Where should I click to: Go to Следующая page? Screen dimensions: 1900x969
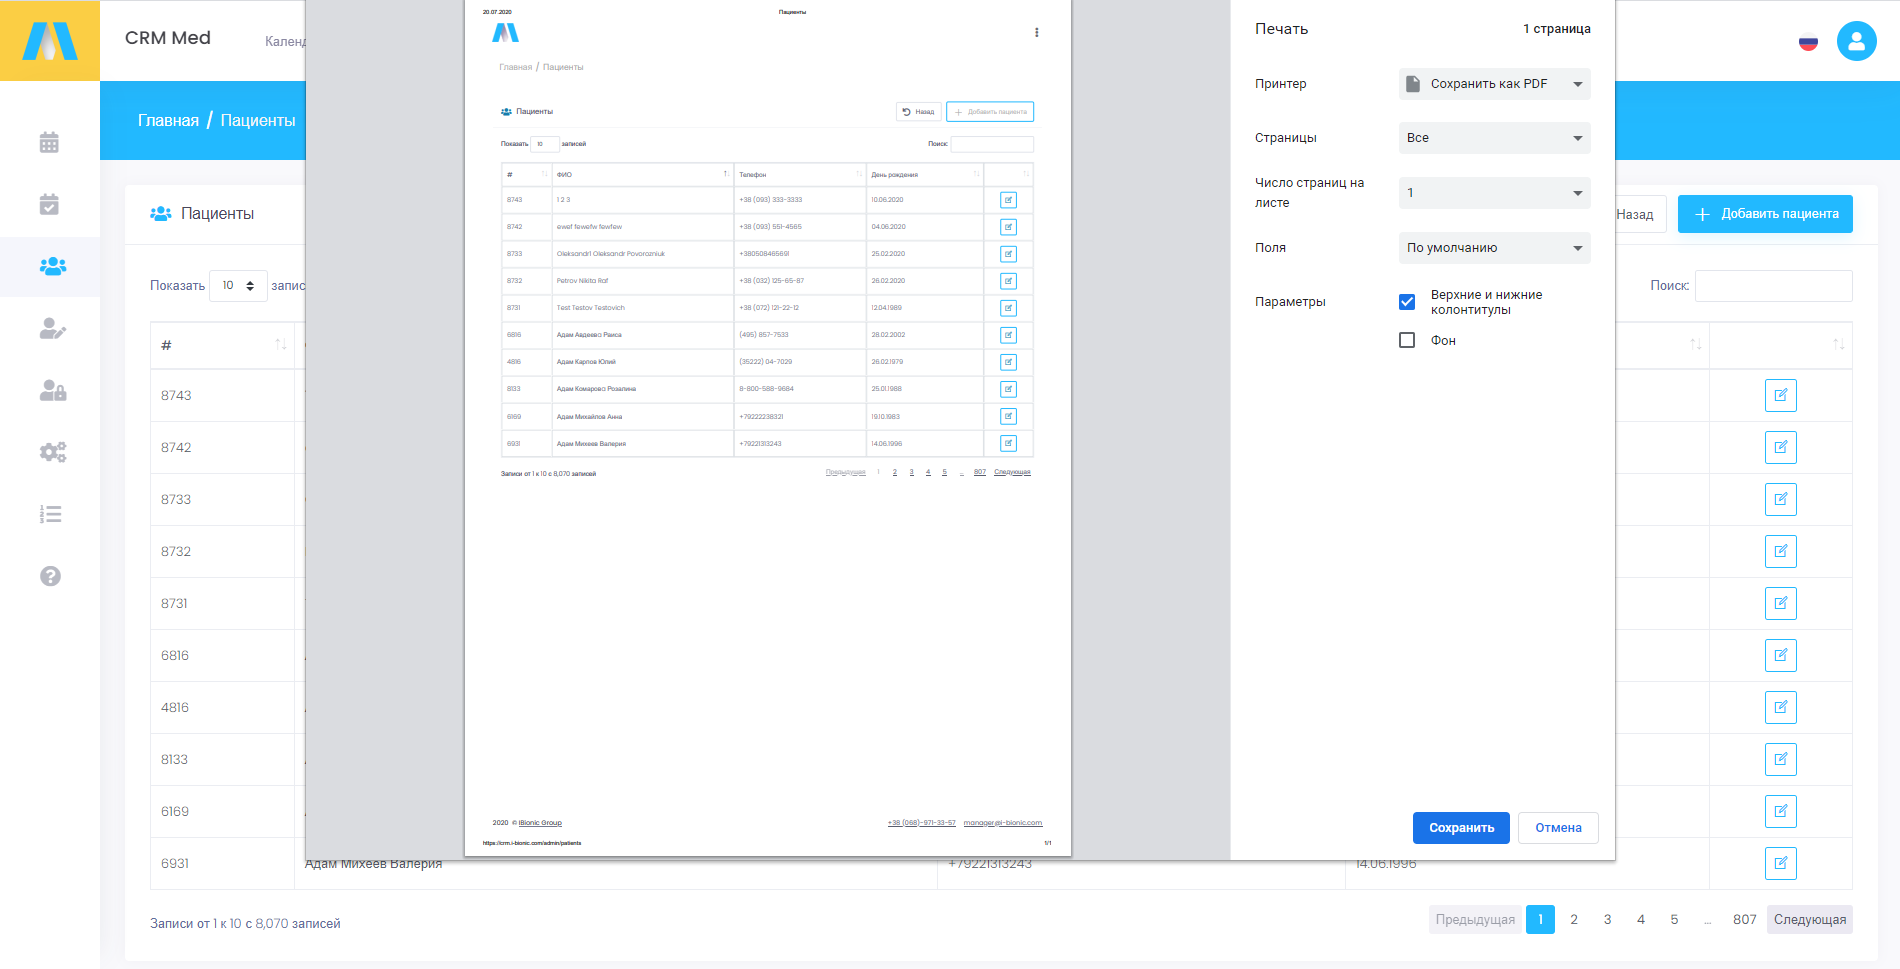[x=1809, y=919]
